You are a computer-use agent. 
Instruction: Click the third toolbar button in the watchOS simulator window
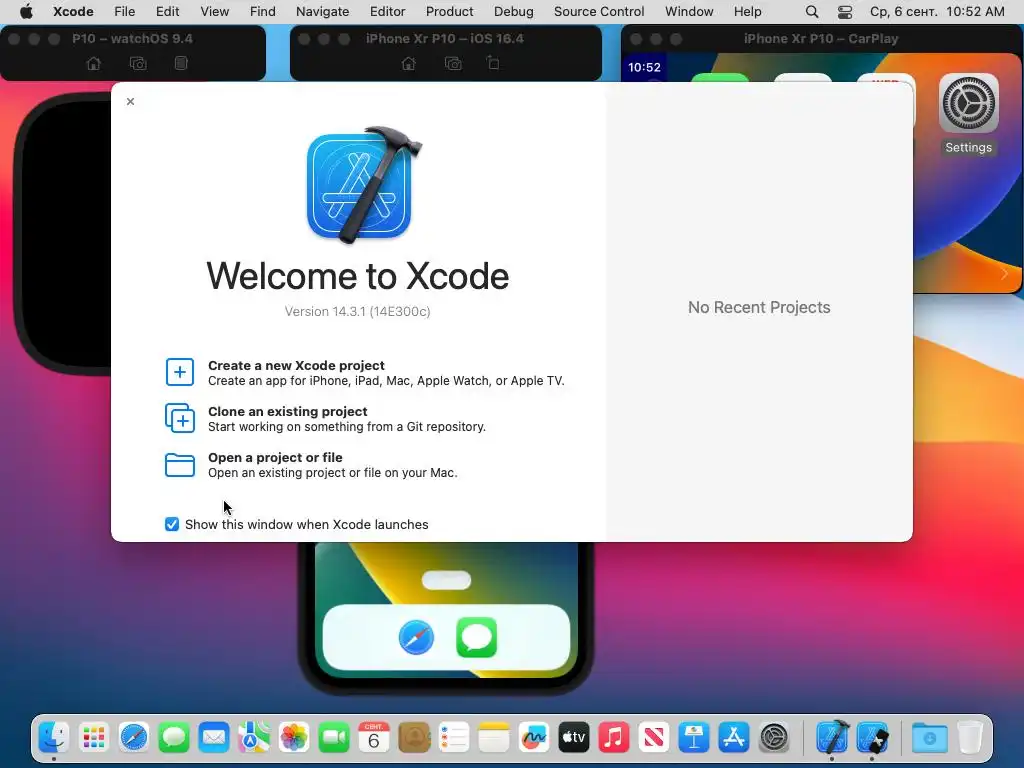(181, 63)
